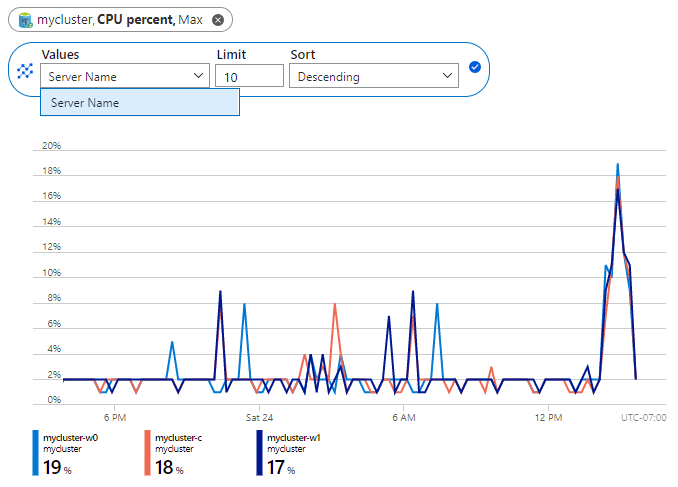The height and width of the screenshot is (487, 678).
Task: Click the light blue mycluster-w0 legend color bar
Action: (36, 453)
